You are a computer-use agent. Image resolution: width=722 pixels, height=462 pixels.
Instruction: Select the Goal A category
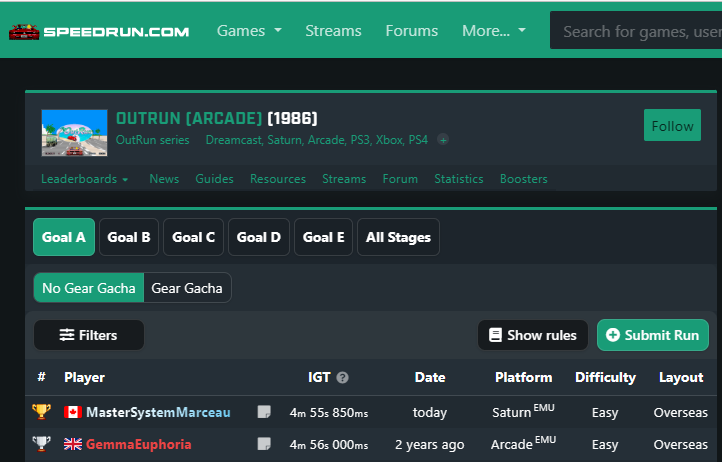click(64, 237)
